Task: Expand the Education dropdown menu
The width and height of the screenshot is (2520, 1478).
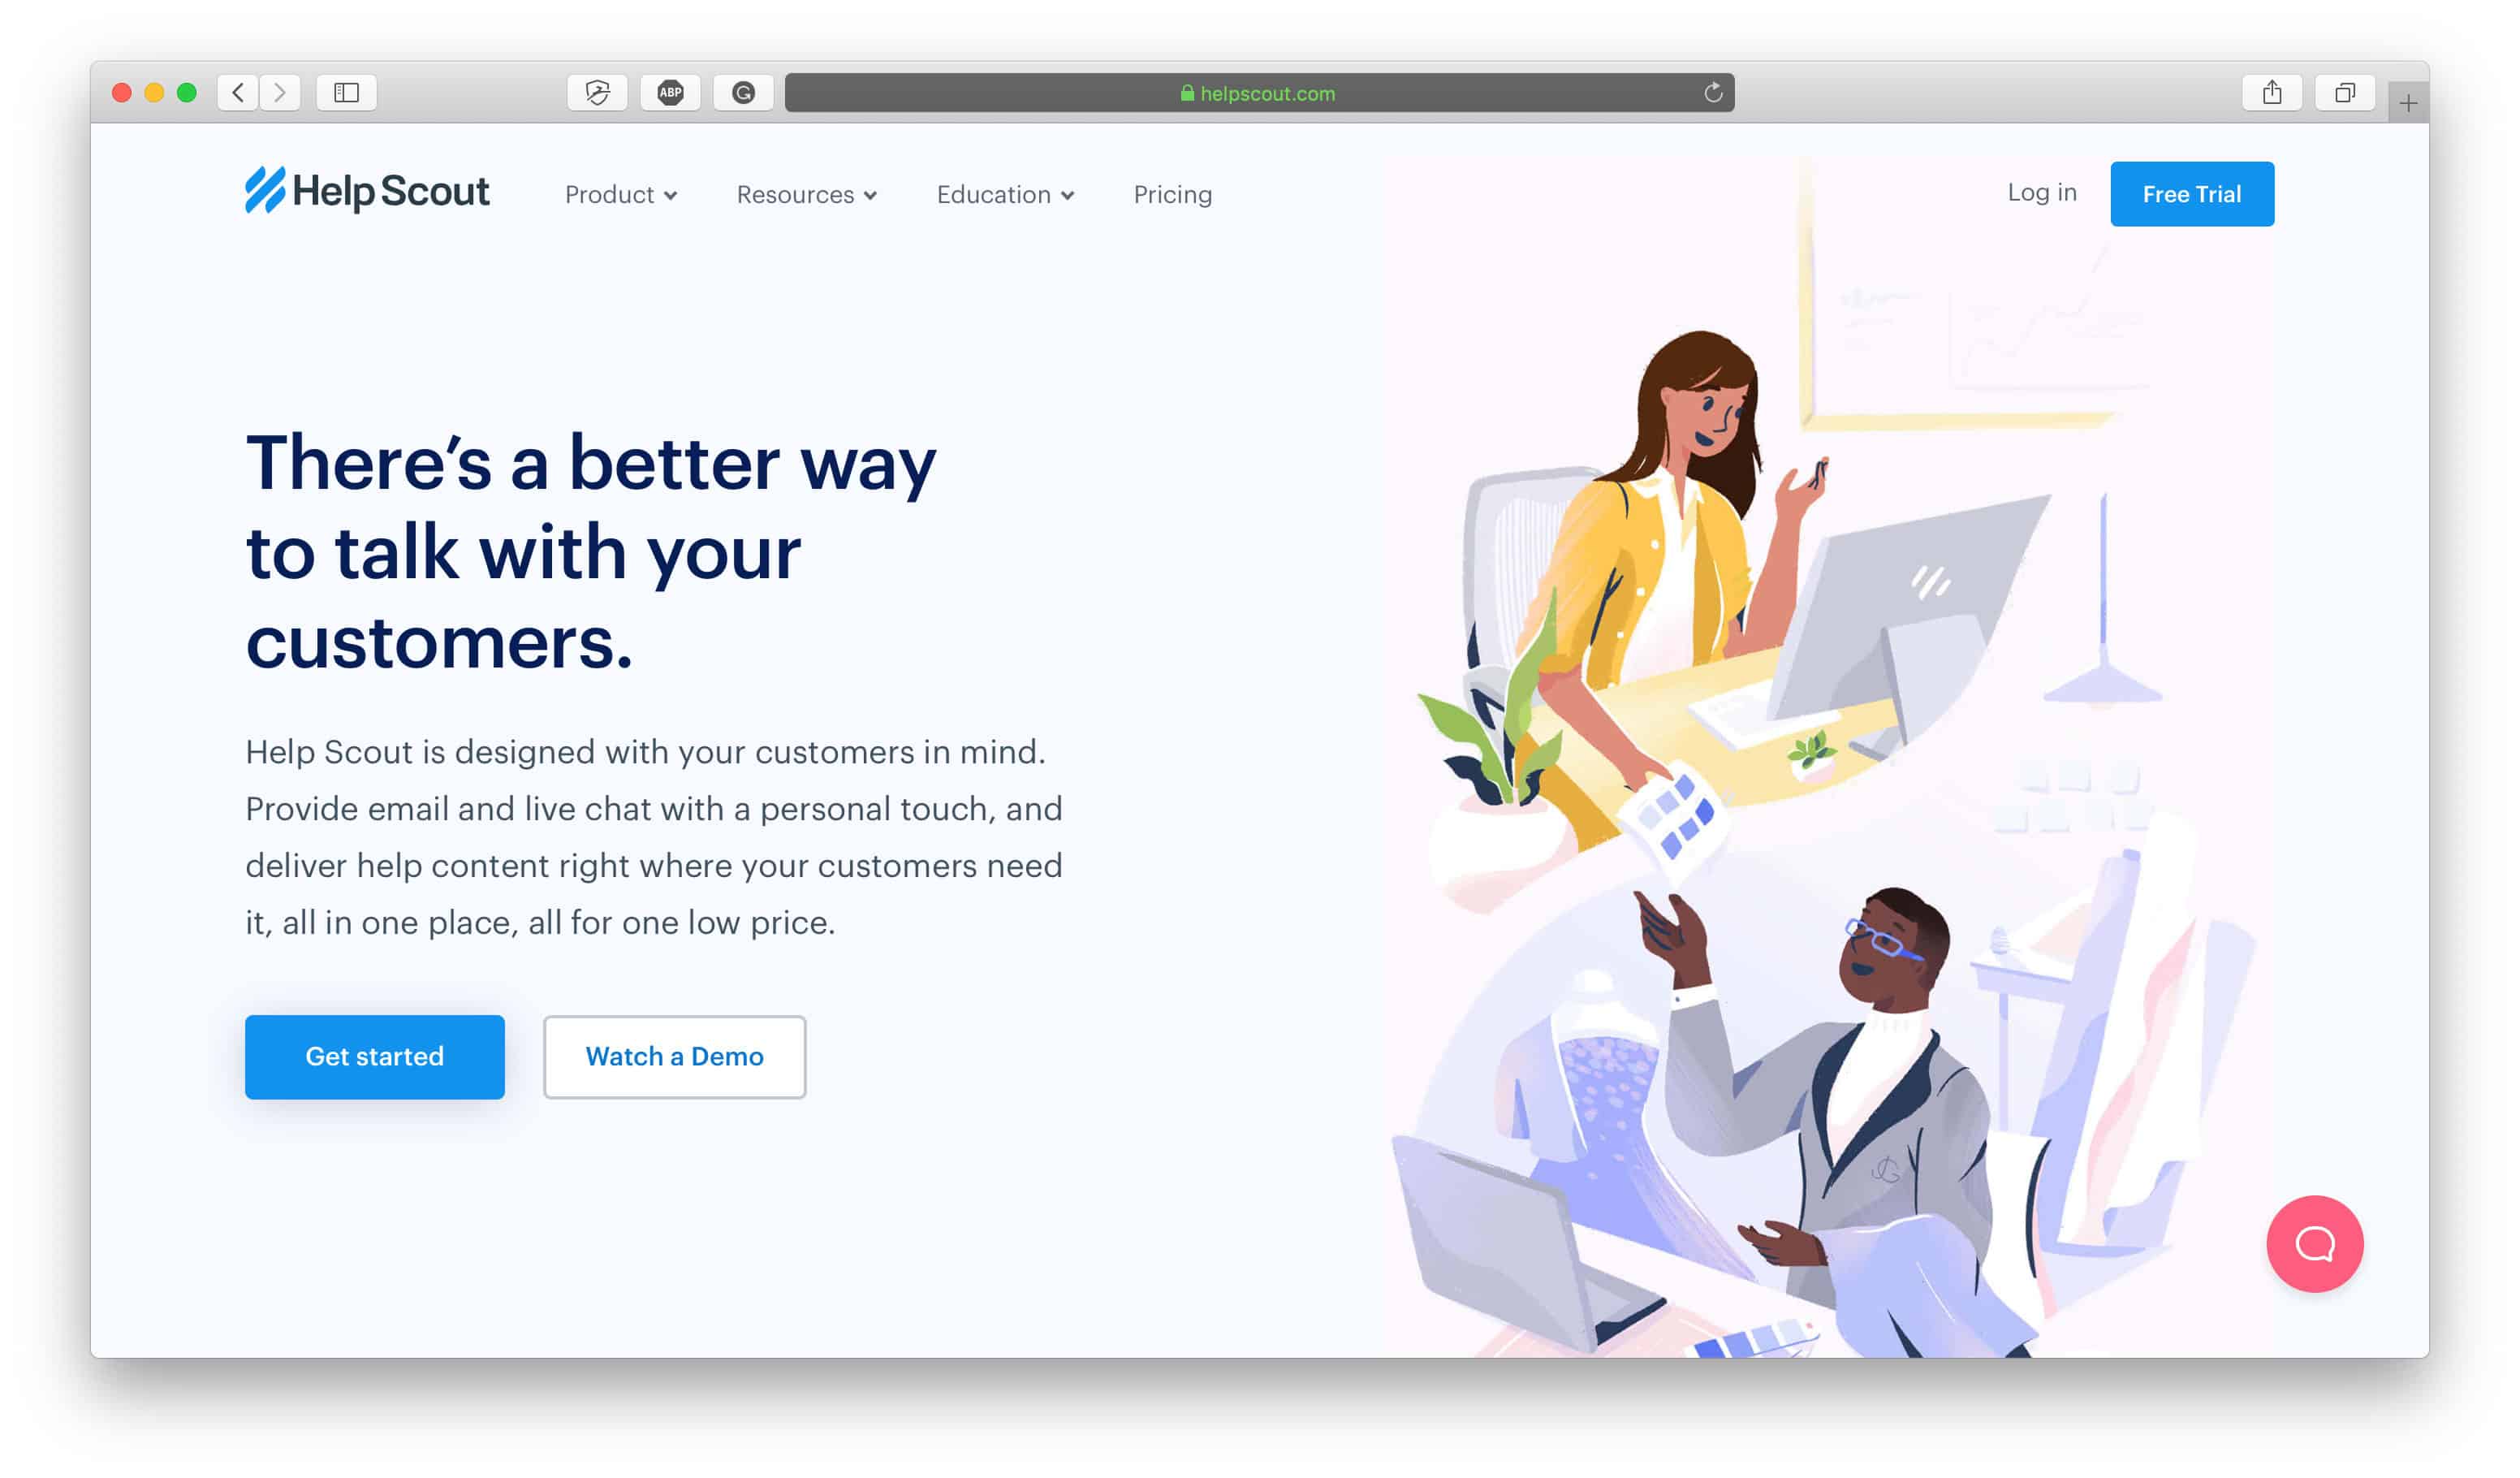Action: point(1004,193)
